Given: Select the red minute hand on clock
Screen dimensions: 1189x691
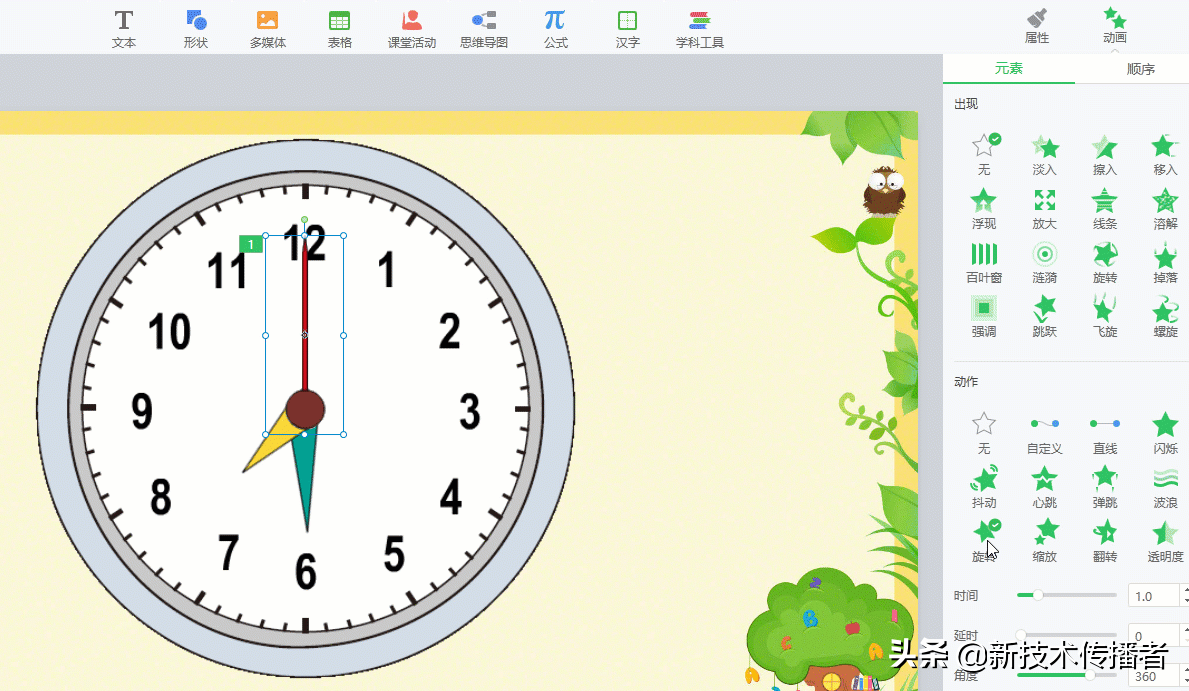Looking at the screenshot, I should tap(305, 315).
